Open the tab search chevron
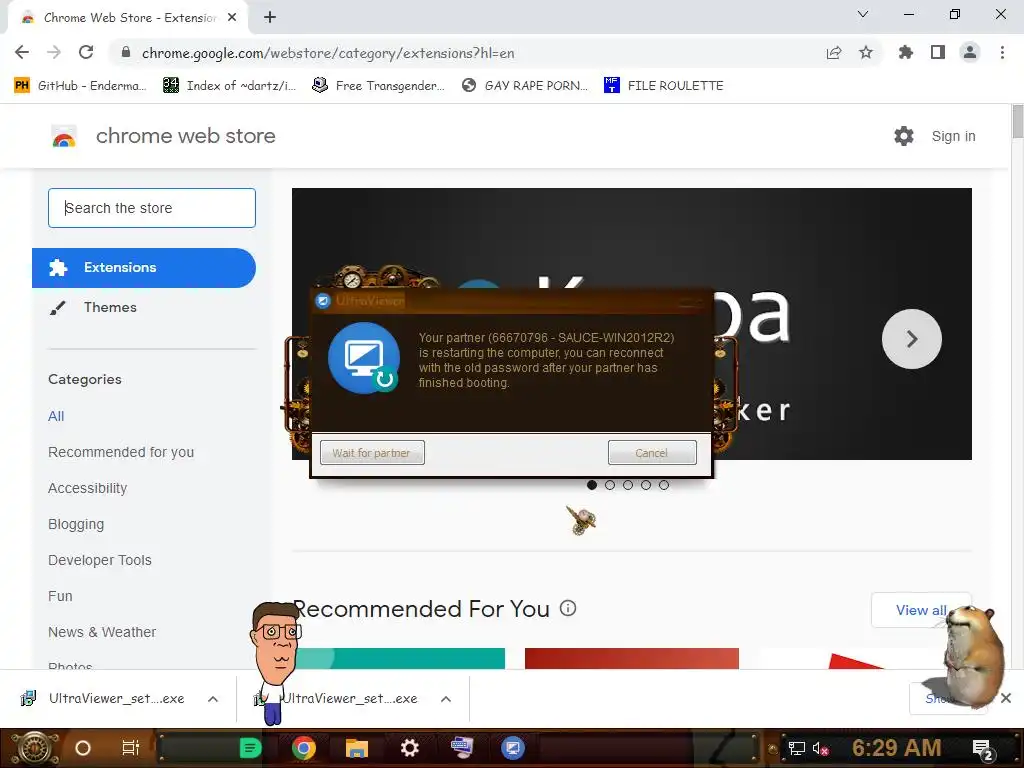 (863, 14)
